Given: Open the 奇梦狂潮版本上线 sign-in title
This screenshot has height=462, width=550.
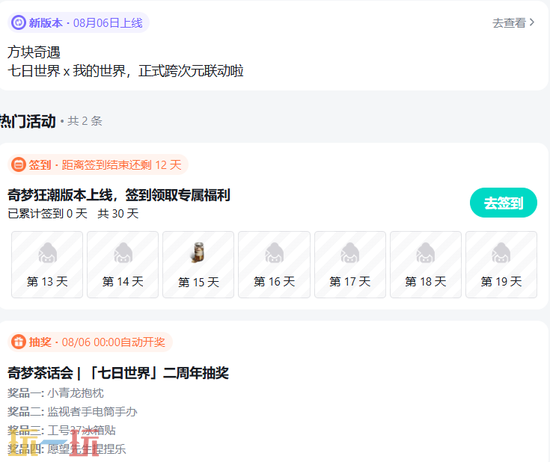Looking at the screenshot, I should [119, 195].
